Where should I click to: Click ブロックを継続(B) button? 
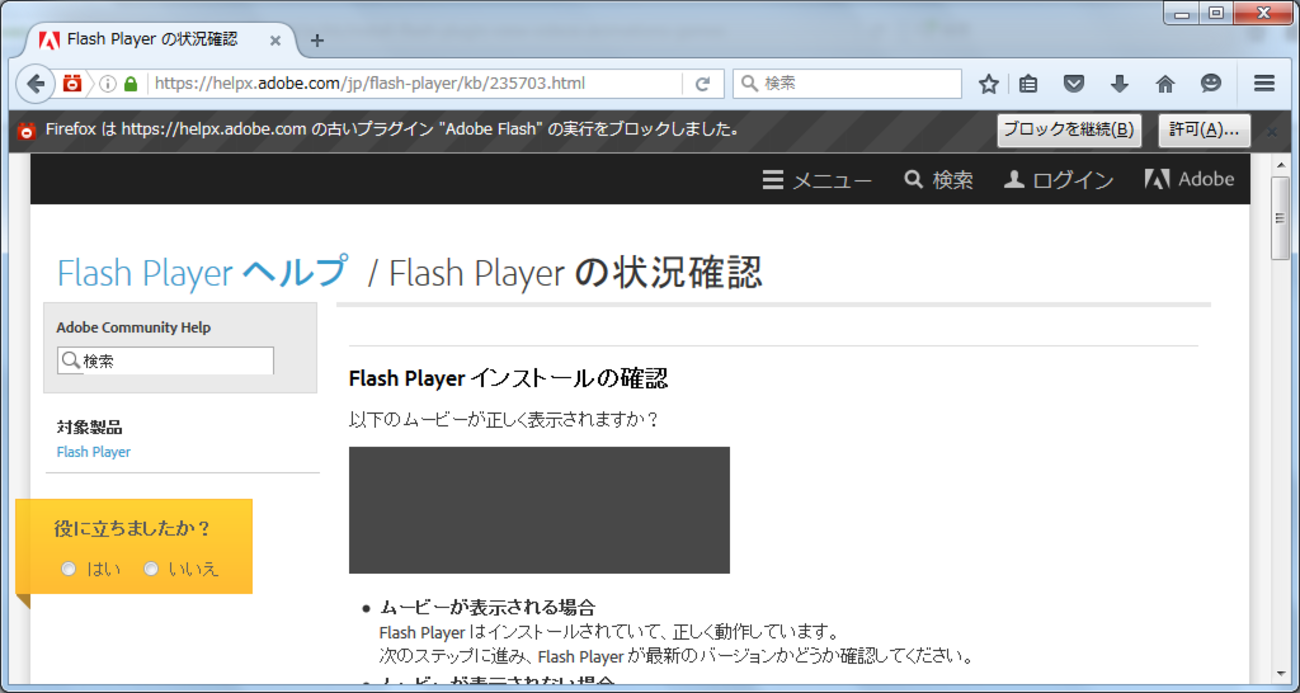click(x=1069, y=130)
